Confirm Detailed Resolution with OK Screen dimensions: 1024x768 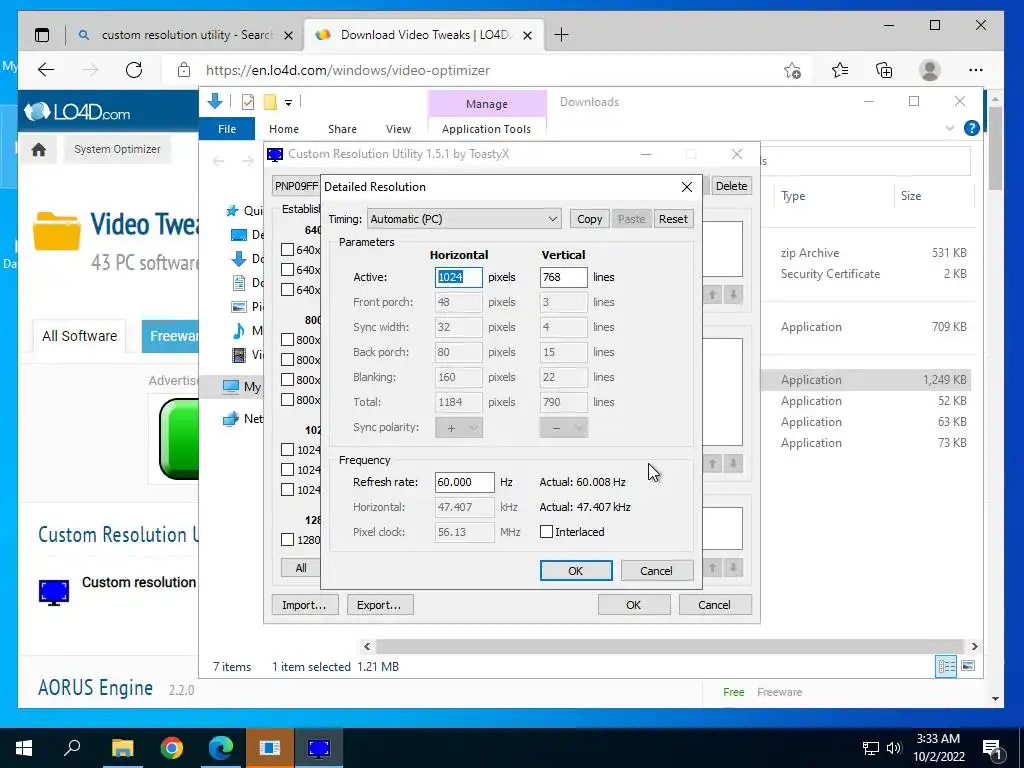(x=575, y=571)
